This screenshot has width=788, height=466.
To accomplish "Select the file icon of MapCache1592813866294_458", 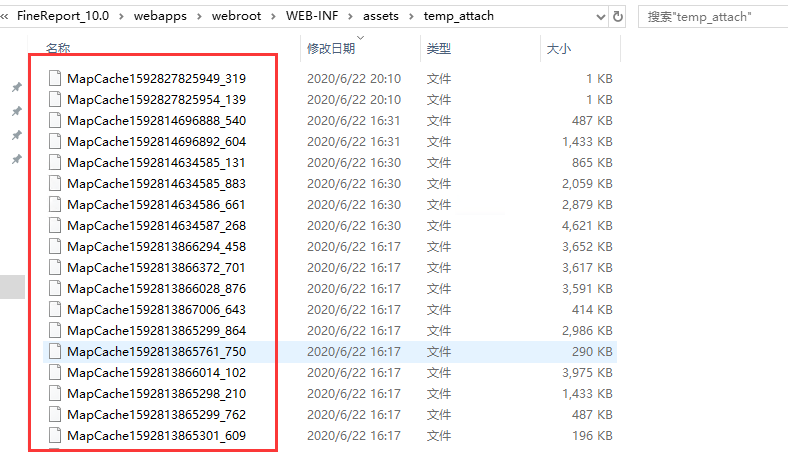I will point(55,246).
